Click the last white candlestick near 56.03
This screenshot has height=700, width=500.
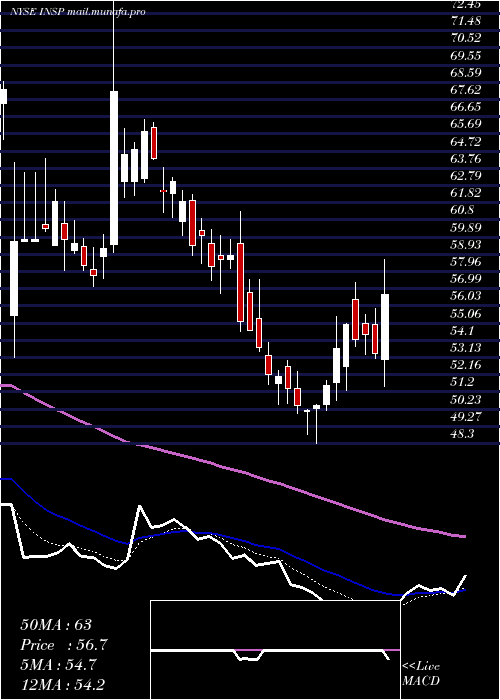[385, 327]
